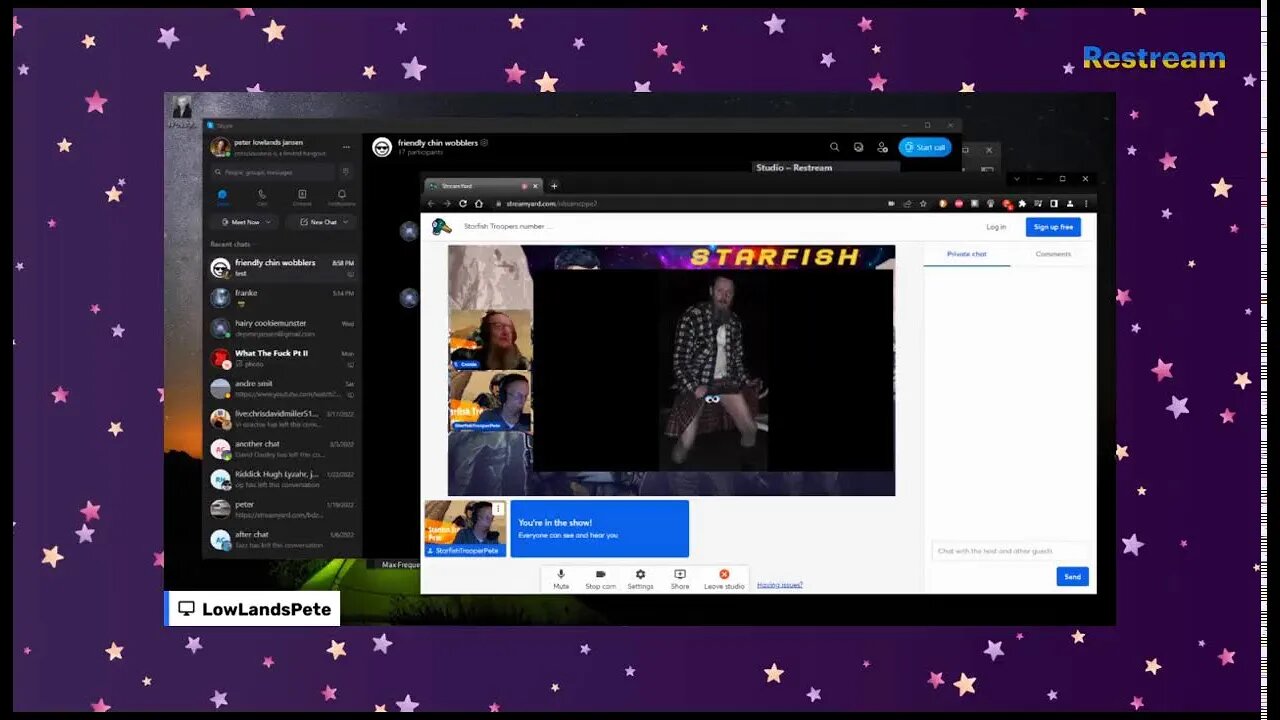1280x720 pixels.
Task: Go forward in the browser
Action: click(x=447, y=203)
